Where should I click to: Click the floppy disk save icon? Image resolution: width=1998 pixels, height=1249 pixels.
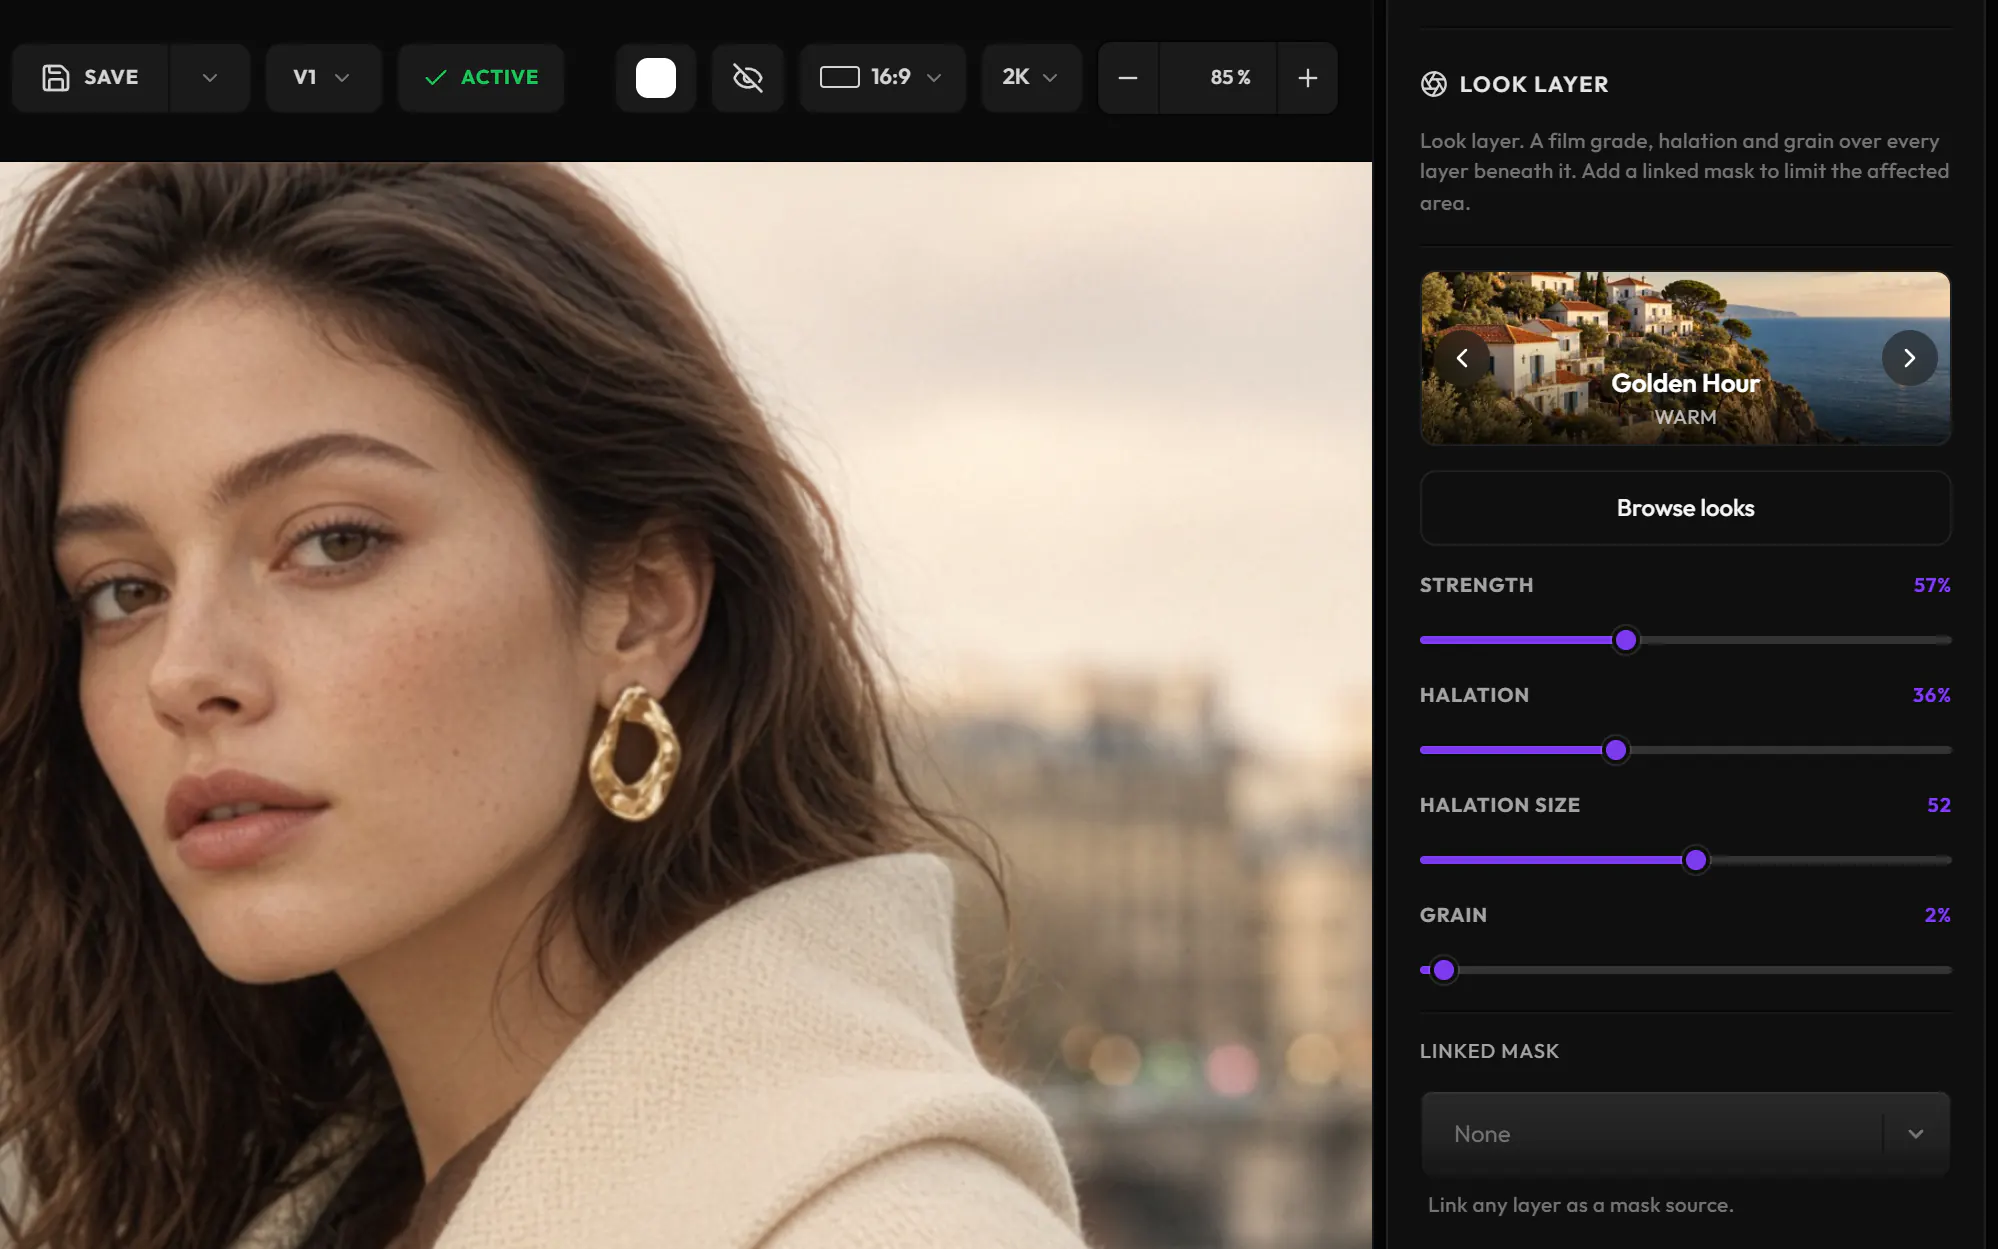(56, 77)
